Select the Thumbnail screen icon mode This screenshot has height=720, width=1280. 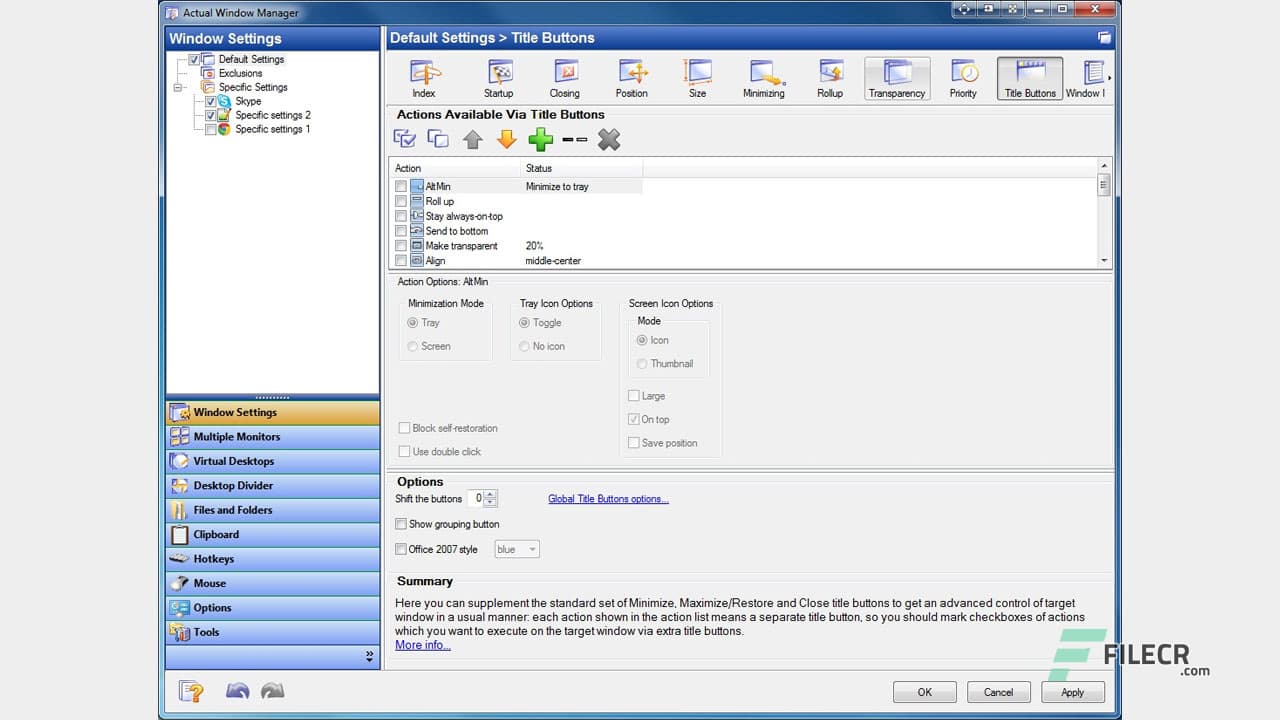641,363
